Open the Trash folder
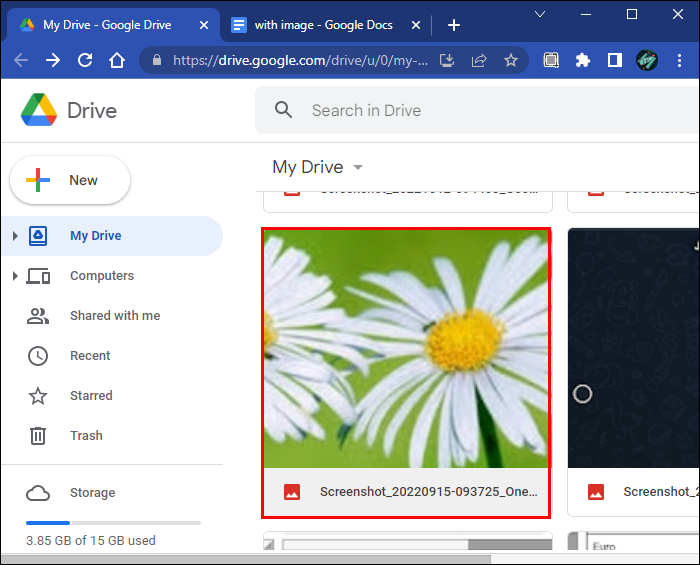 click(85, 436)
